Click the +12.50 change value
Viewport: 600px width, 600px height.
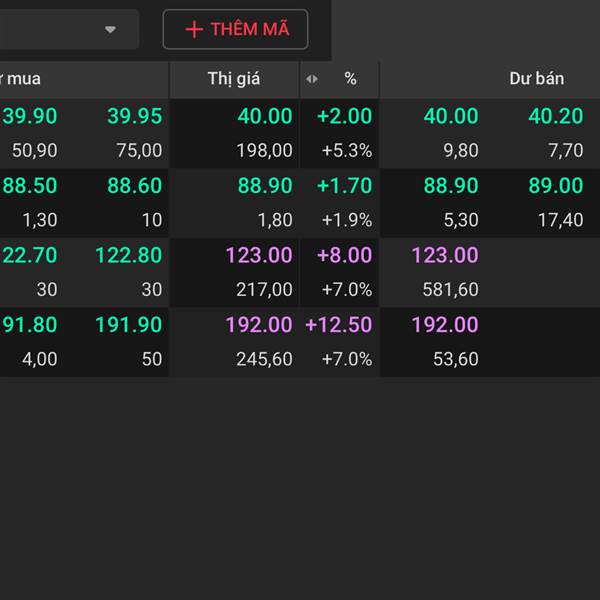point(339,325)
